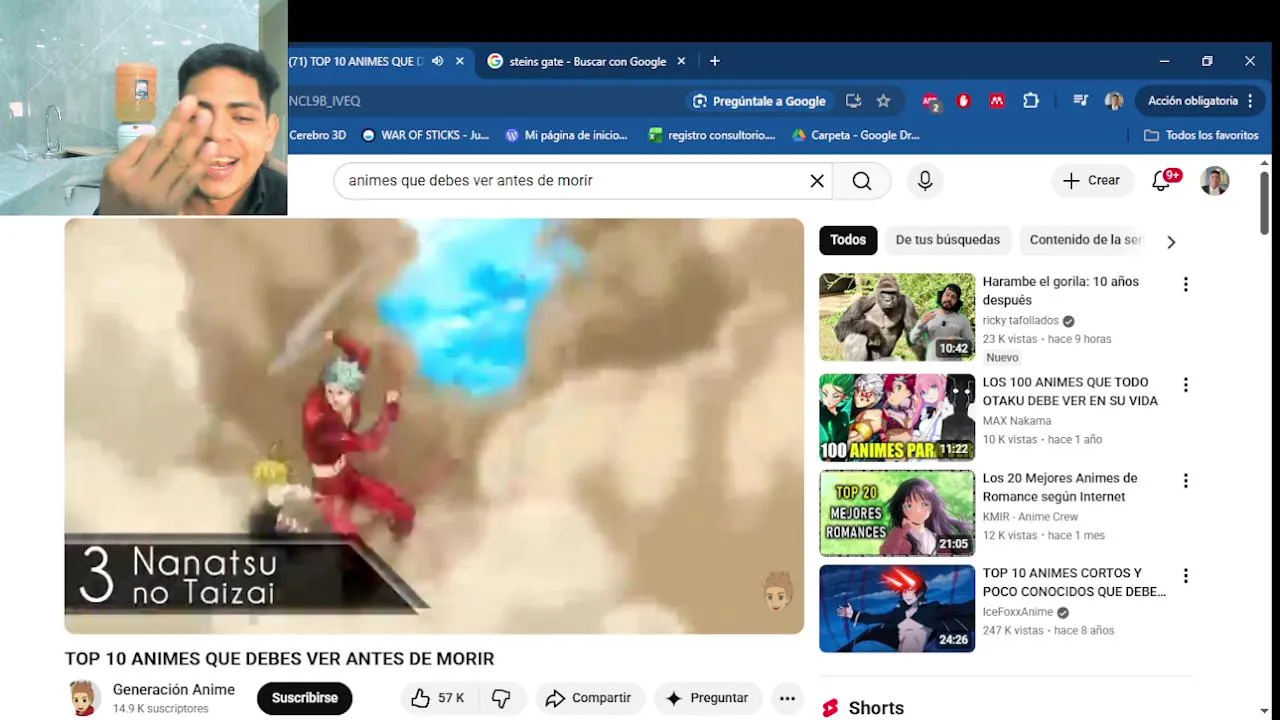Bookmark this page with the star icon
Screen dimensions: 1280x720
[x=883, y=101]
